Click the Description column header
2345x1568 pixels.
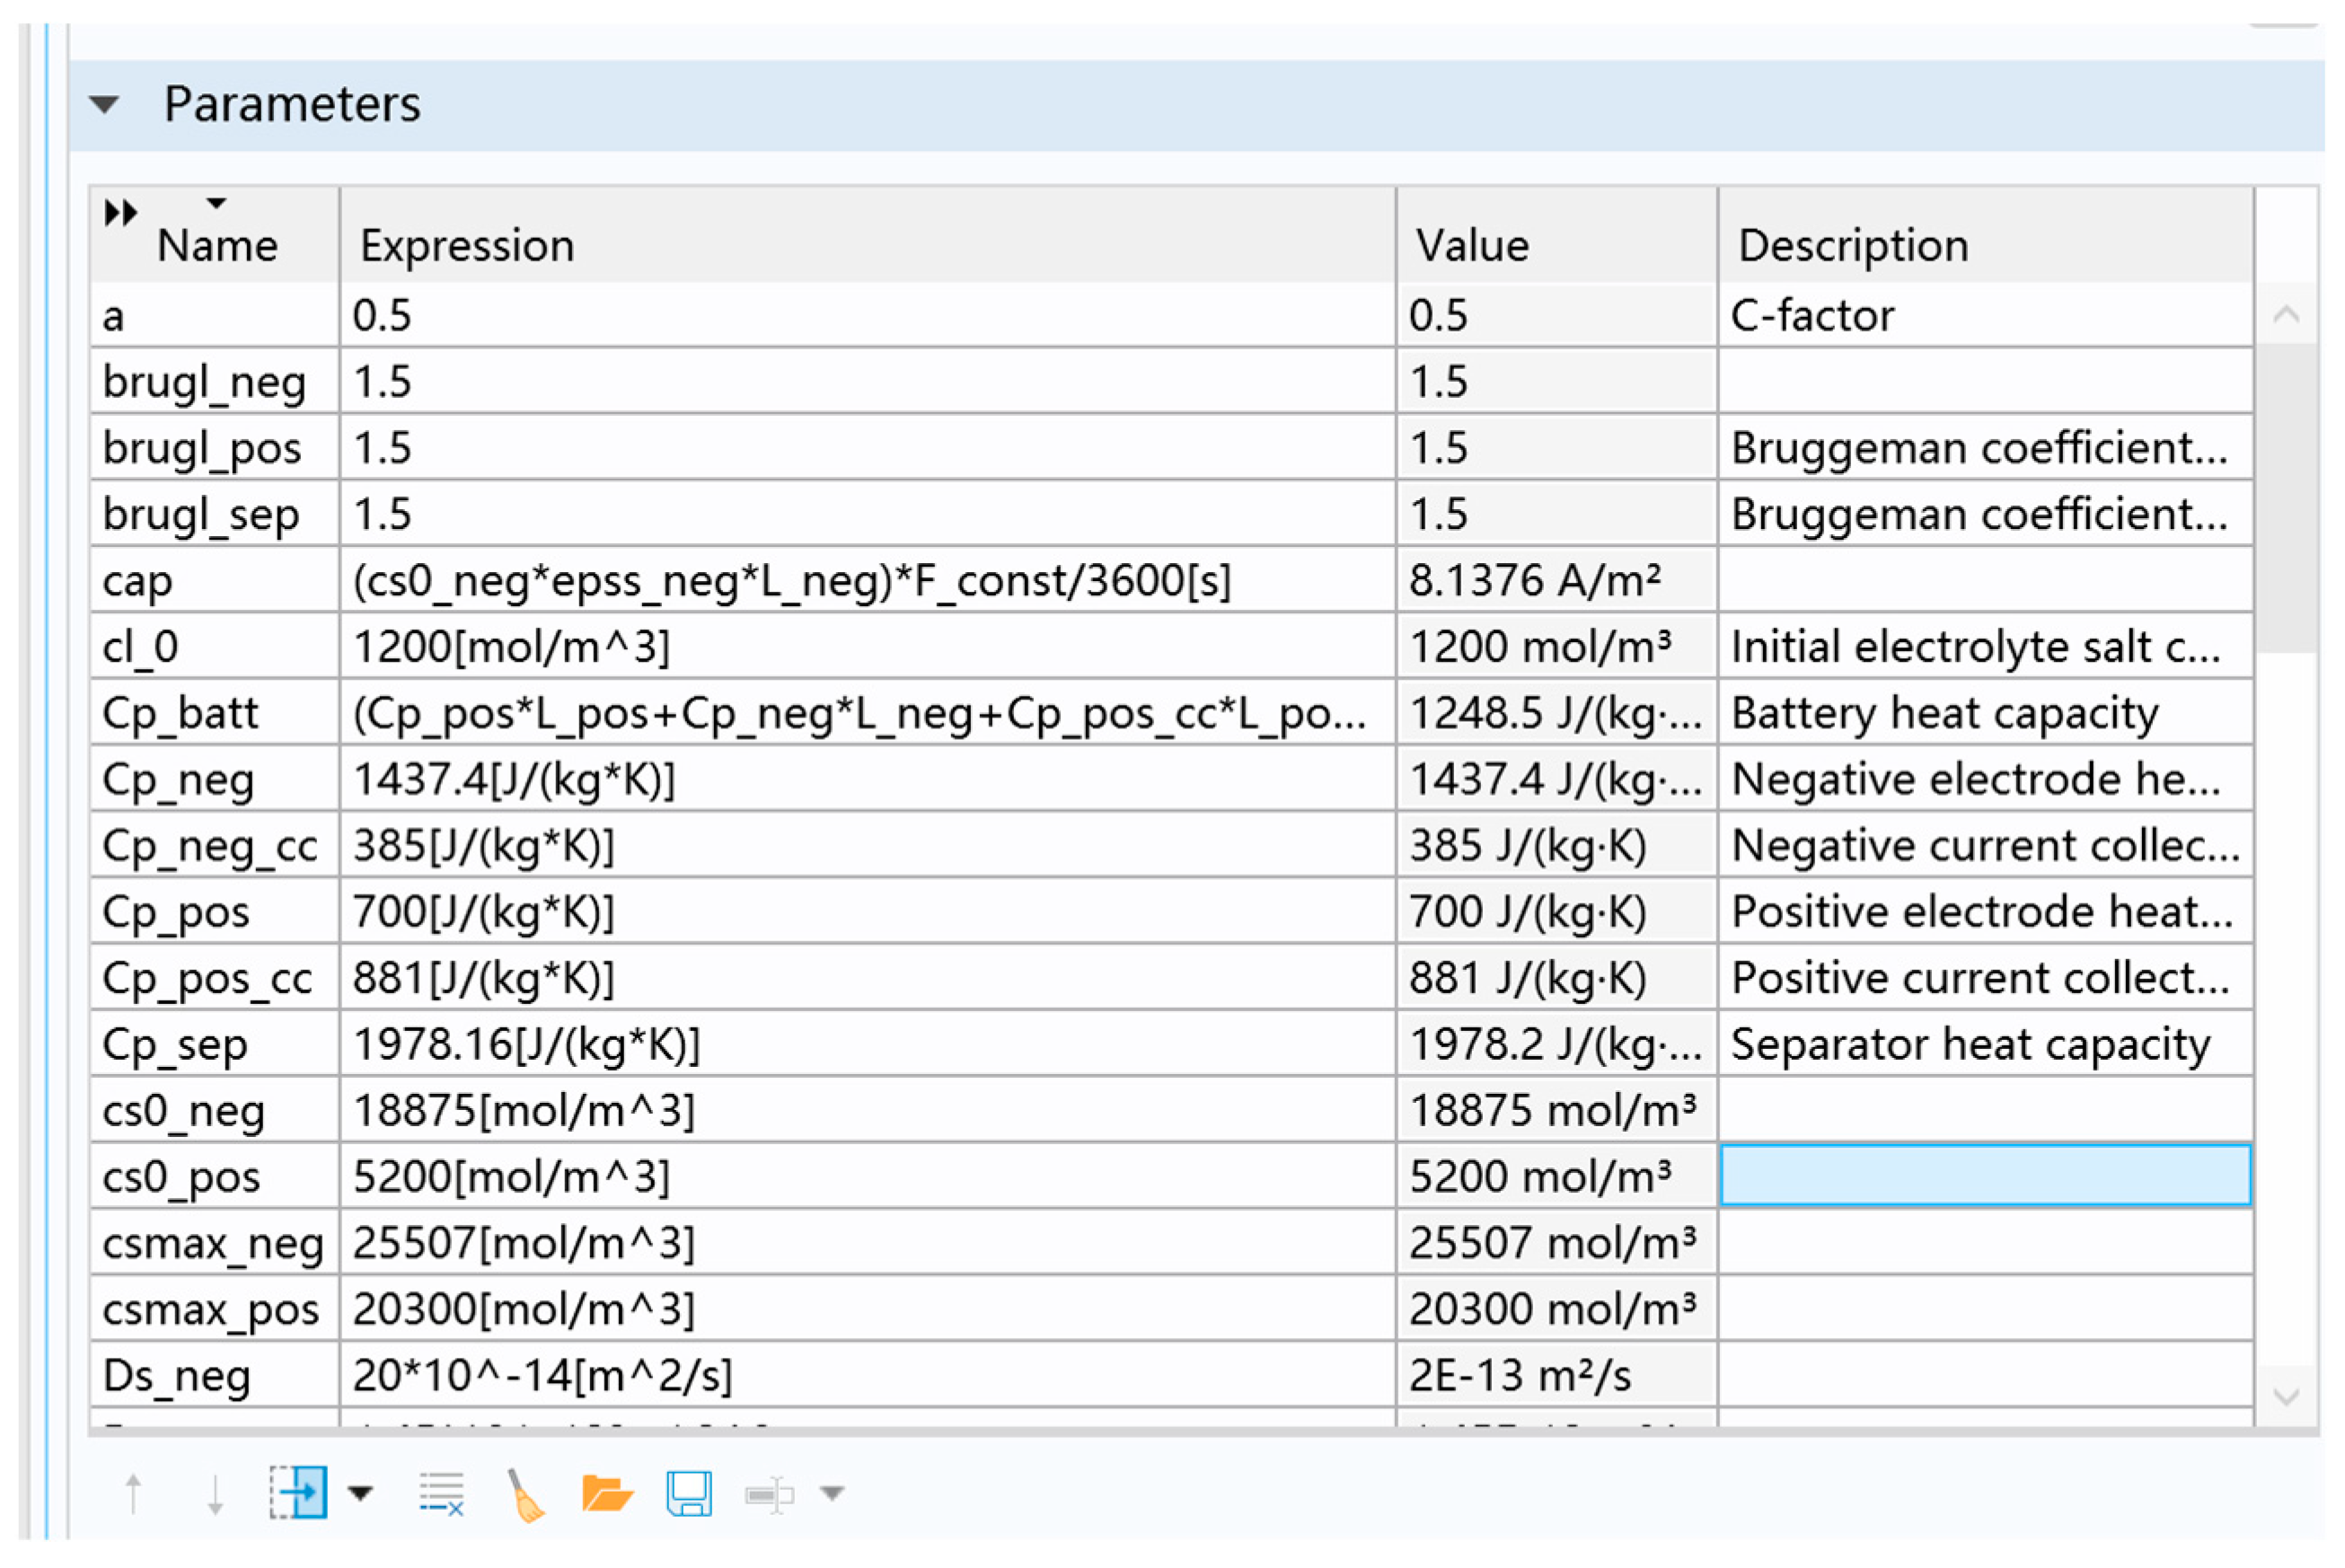point(1852,245)
